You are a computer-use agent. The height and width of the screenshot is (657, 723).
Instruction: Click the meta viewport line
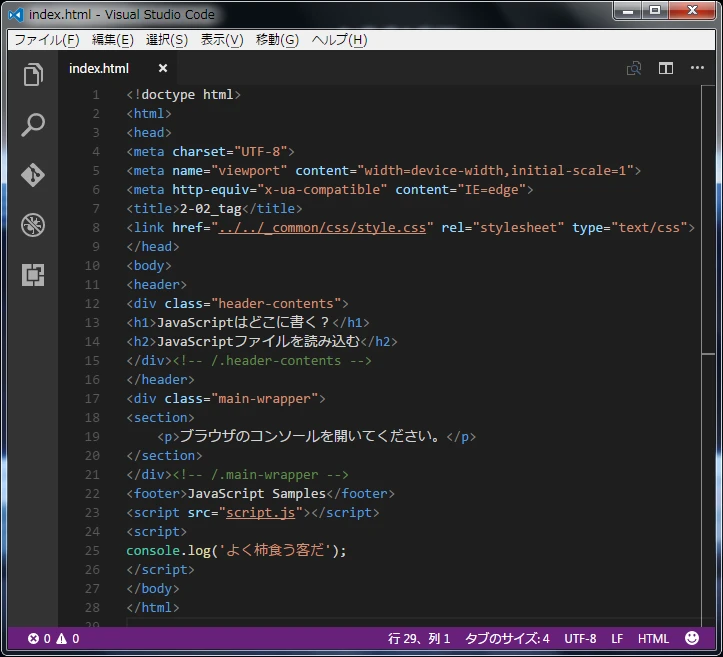click(384, 171)
